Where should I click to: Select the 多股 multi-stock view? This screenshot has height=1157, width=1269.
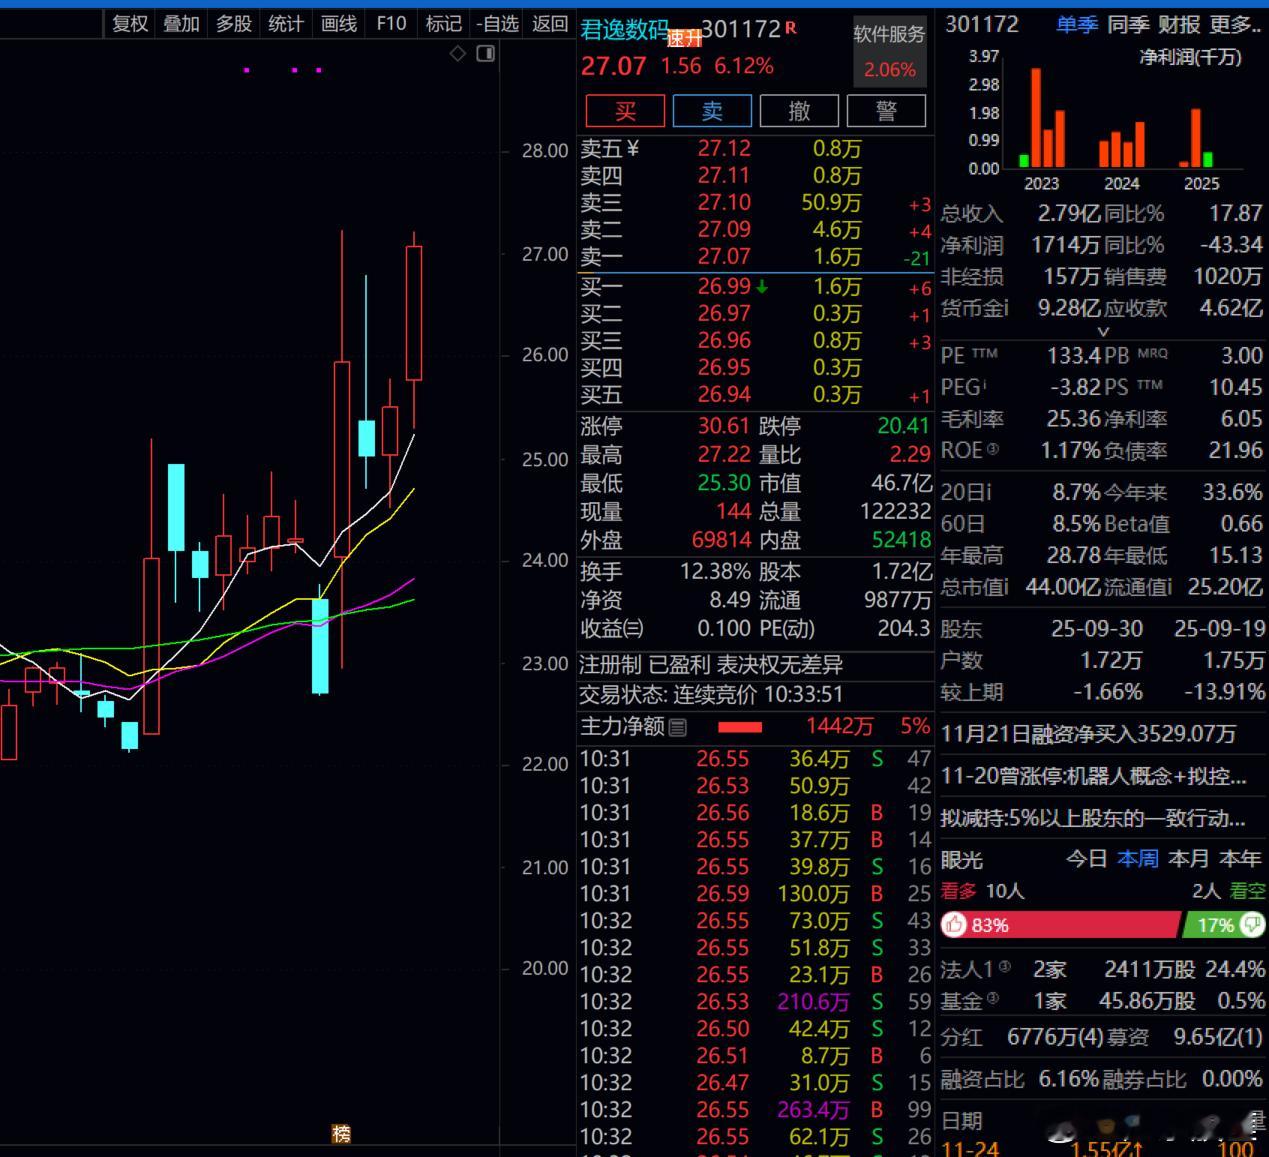234,23
